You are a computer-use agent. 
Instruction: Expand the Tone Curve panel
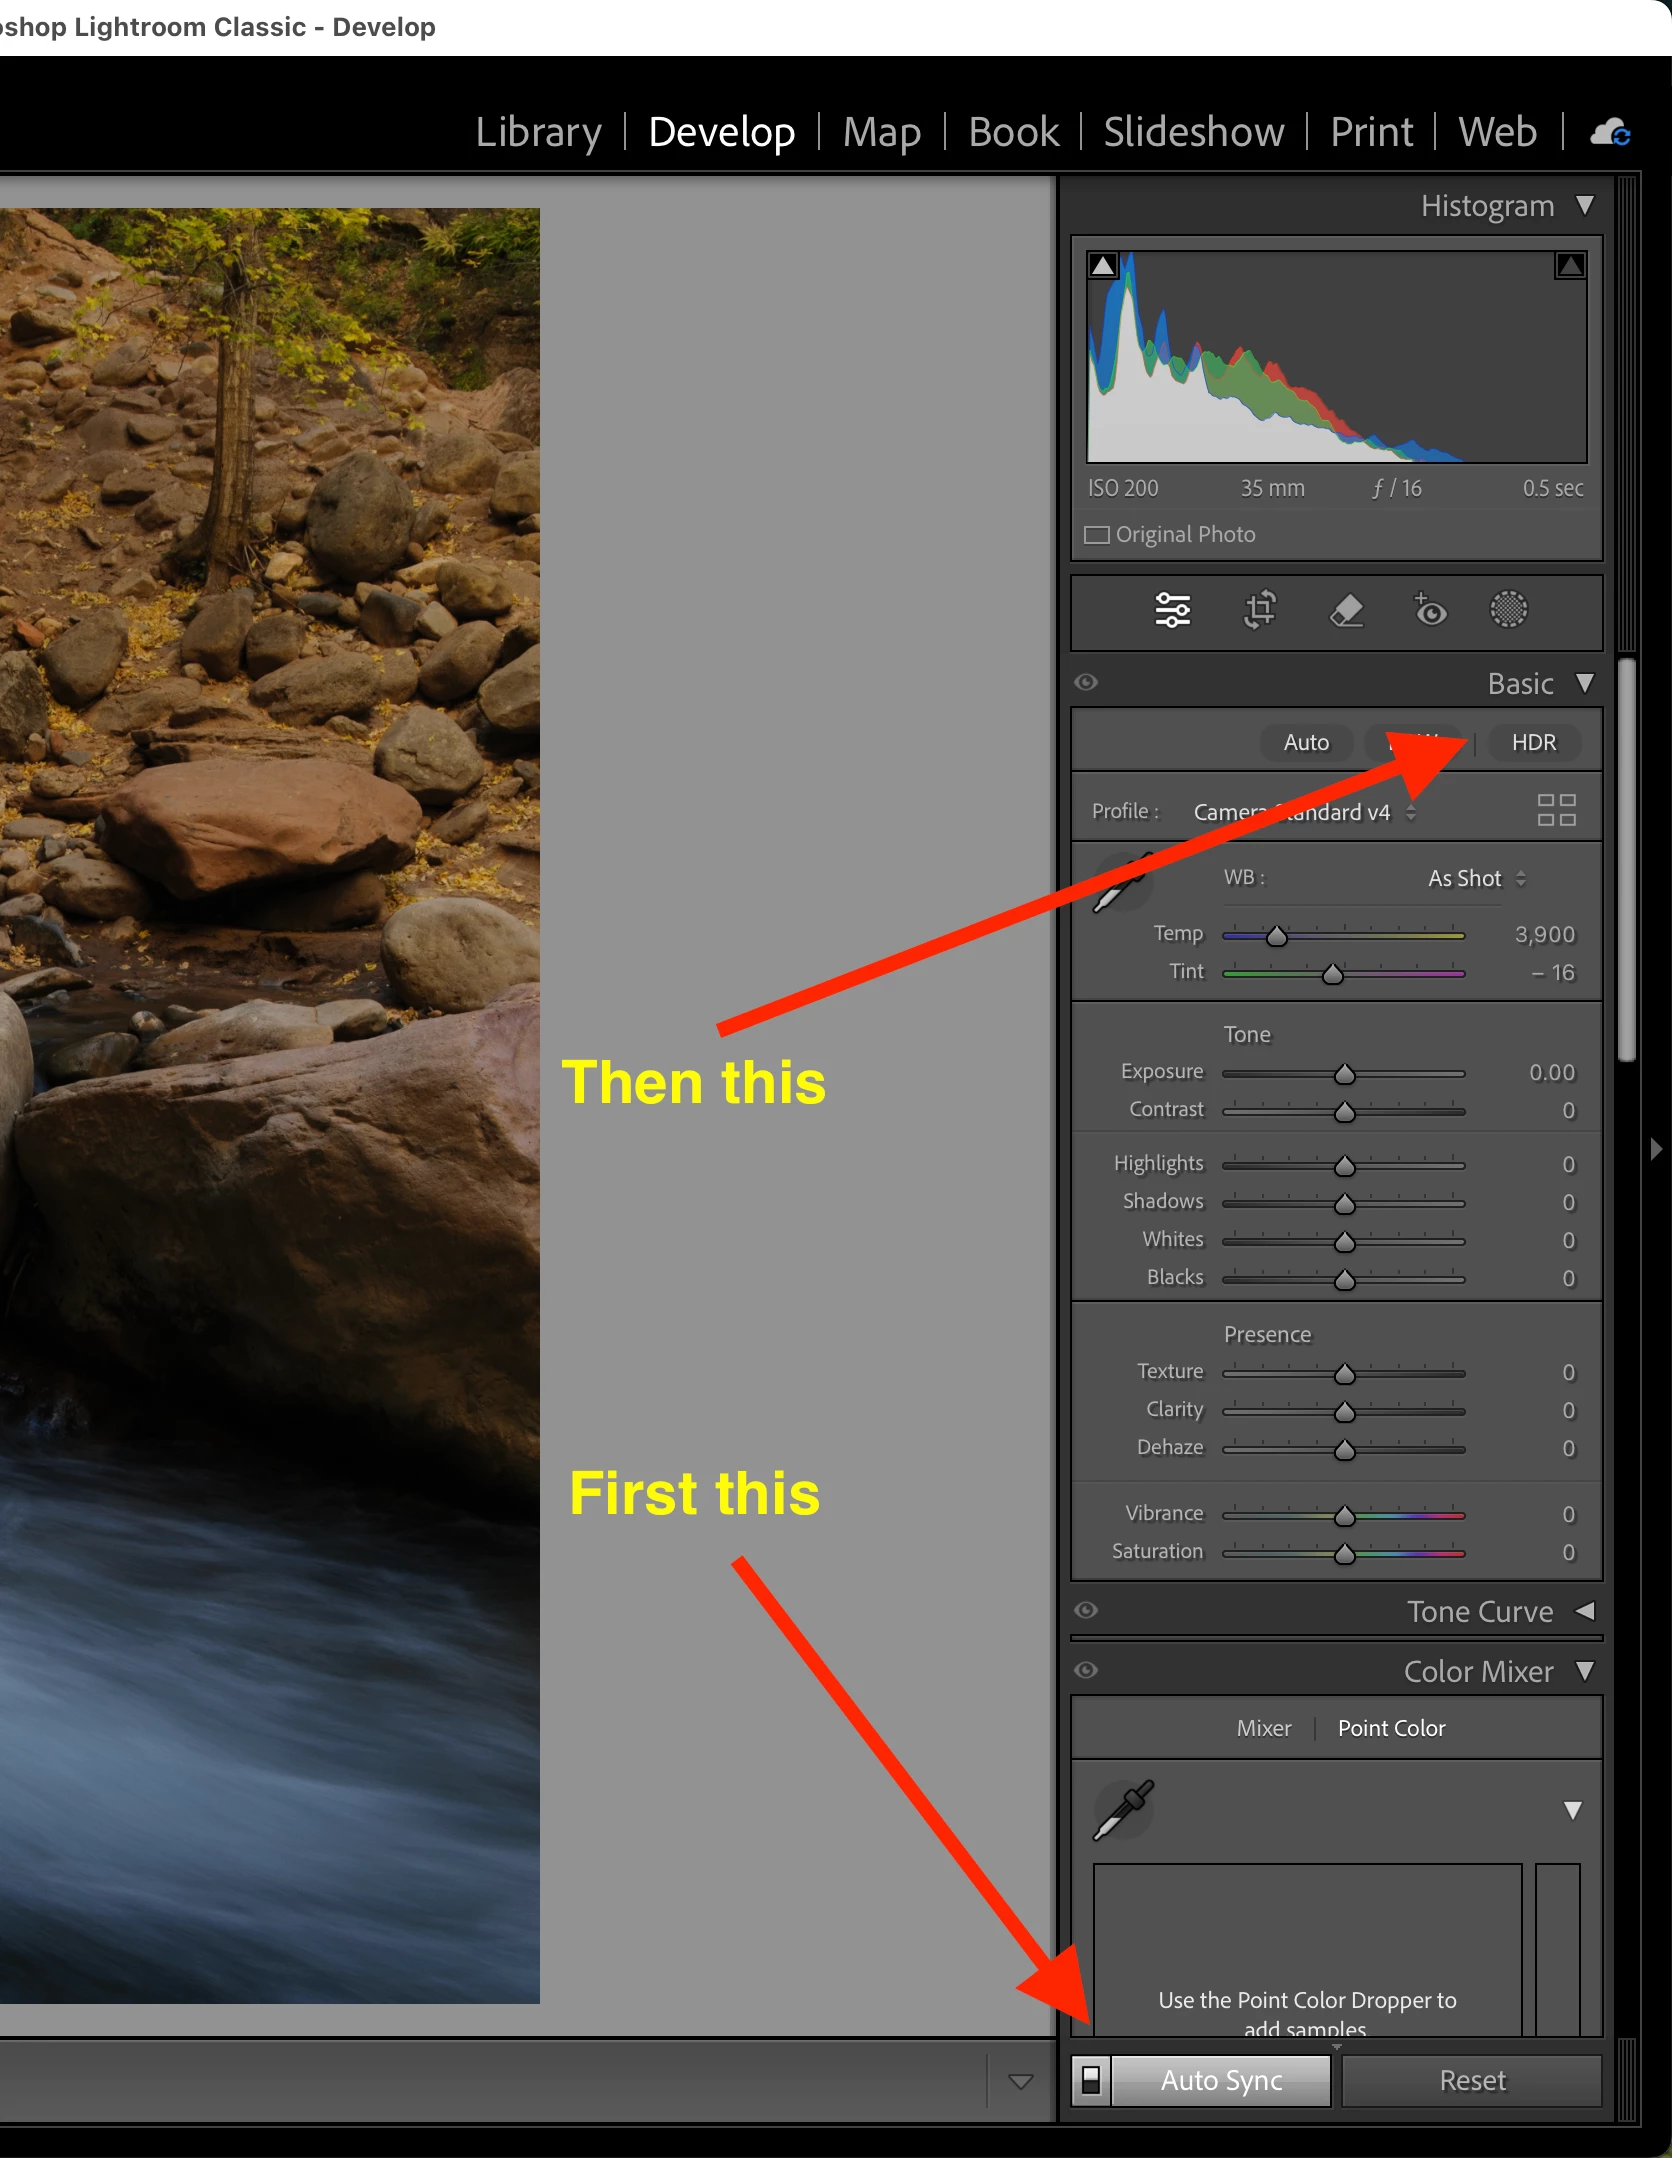(x=1584, y=1611)
